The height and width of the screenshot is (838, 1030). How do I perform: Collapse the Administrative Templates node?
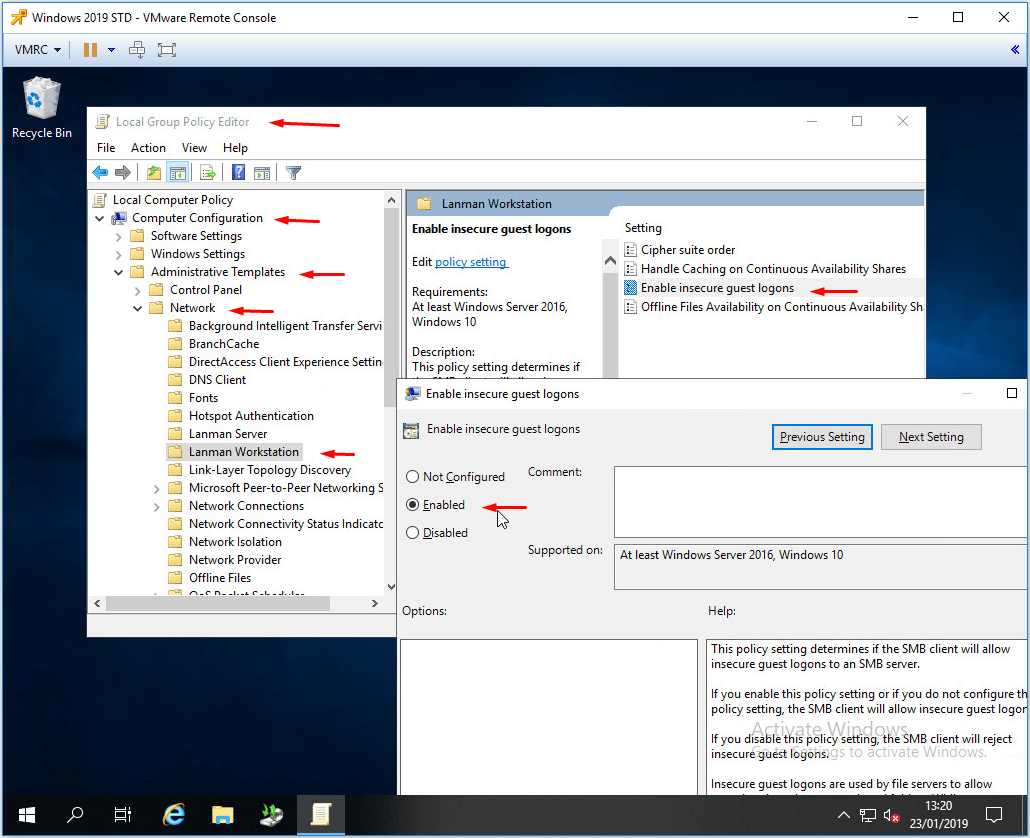coord(118,272)
